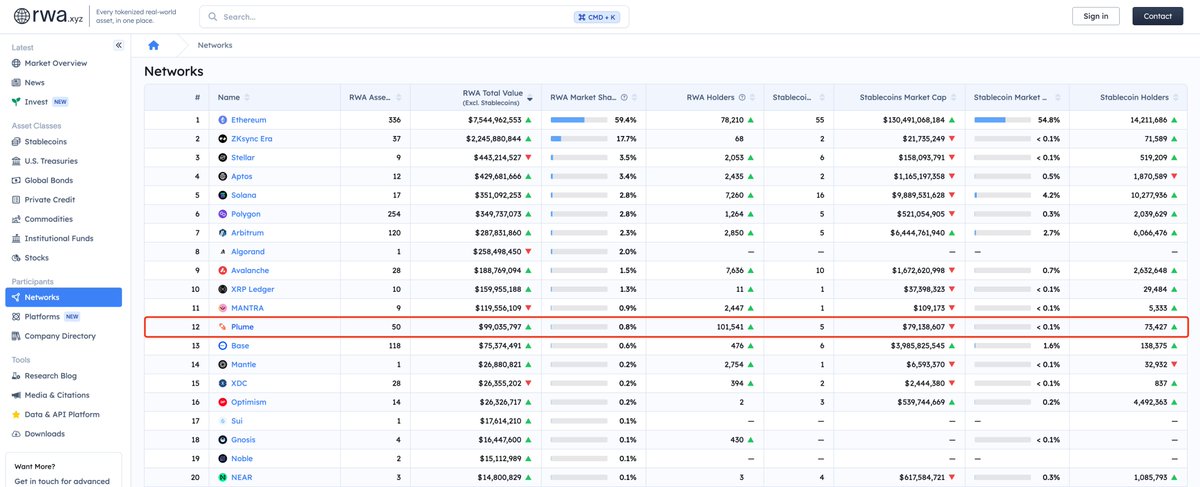Screen dimensions: 1200x487
Task: Click the ZKsync Era network icon
Action: (x=223, y=139)
